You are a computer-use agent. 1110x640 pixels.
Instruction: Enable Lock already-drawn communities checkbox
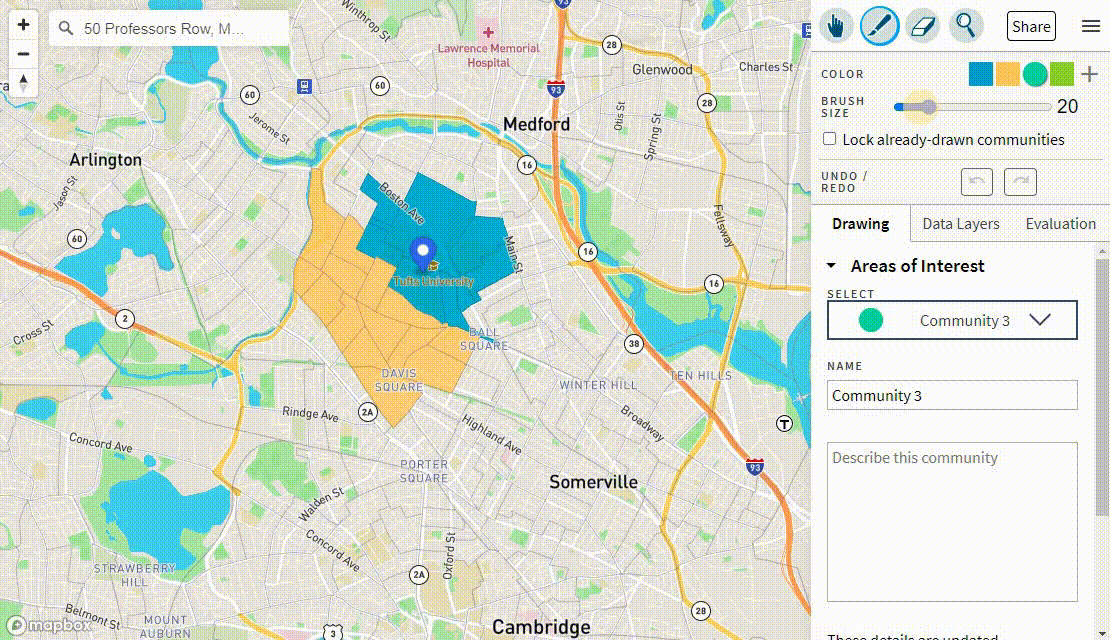pos(829,139)
